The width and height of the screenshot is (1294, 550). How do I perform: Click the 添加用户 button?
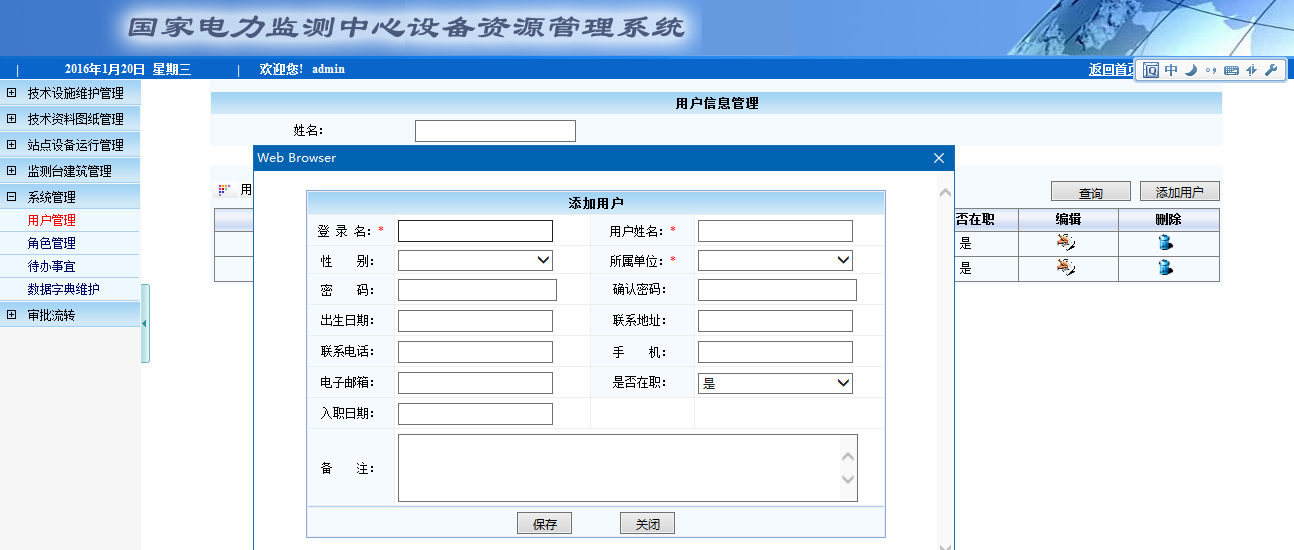point(1180,192)
